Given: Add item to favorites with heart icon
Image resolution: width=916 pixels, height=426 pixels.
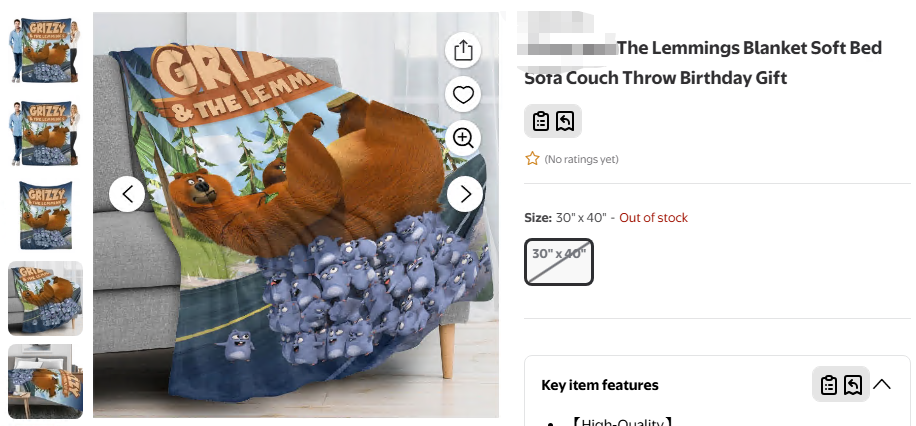Looking at the screenshot, I should coord(463,94).
